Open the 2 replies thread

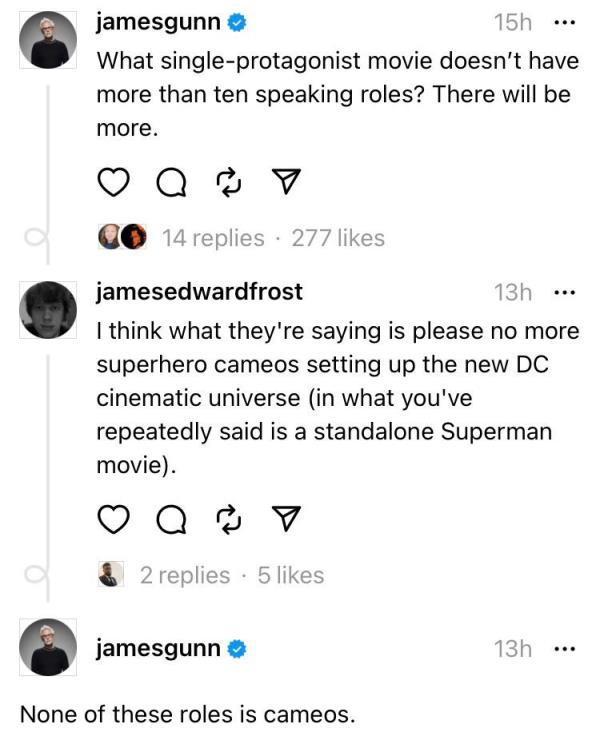[185, 575]
